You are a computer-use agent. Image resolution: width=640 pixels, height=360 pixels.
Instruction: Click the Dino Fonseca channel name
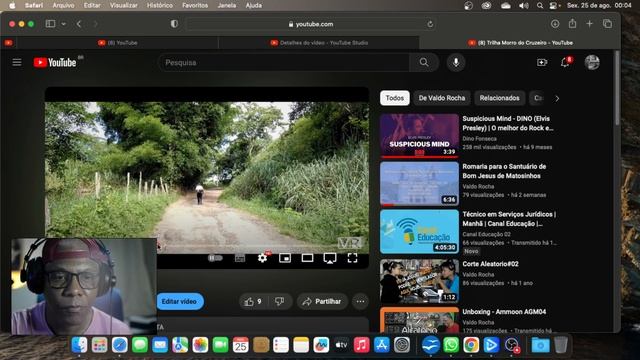[x=480, y=139]
